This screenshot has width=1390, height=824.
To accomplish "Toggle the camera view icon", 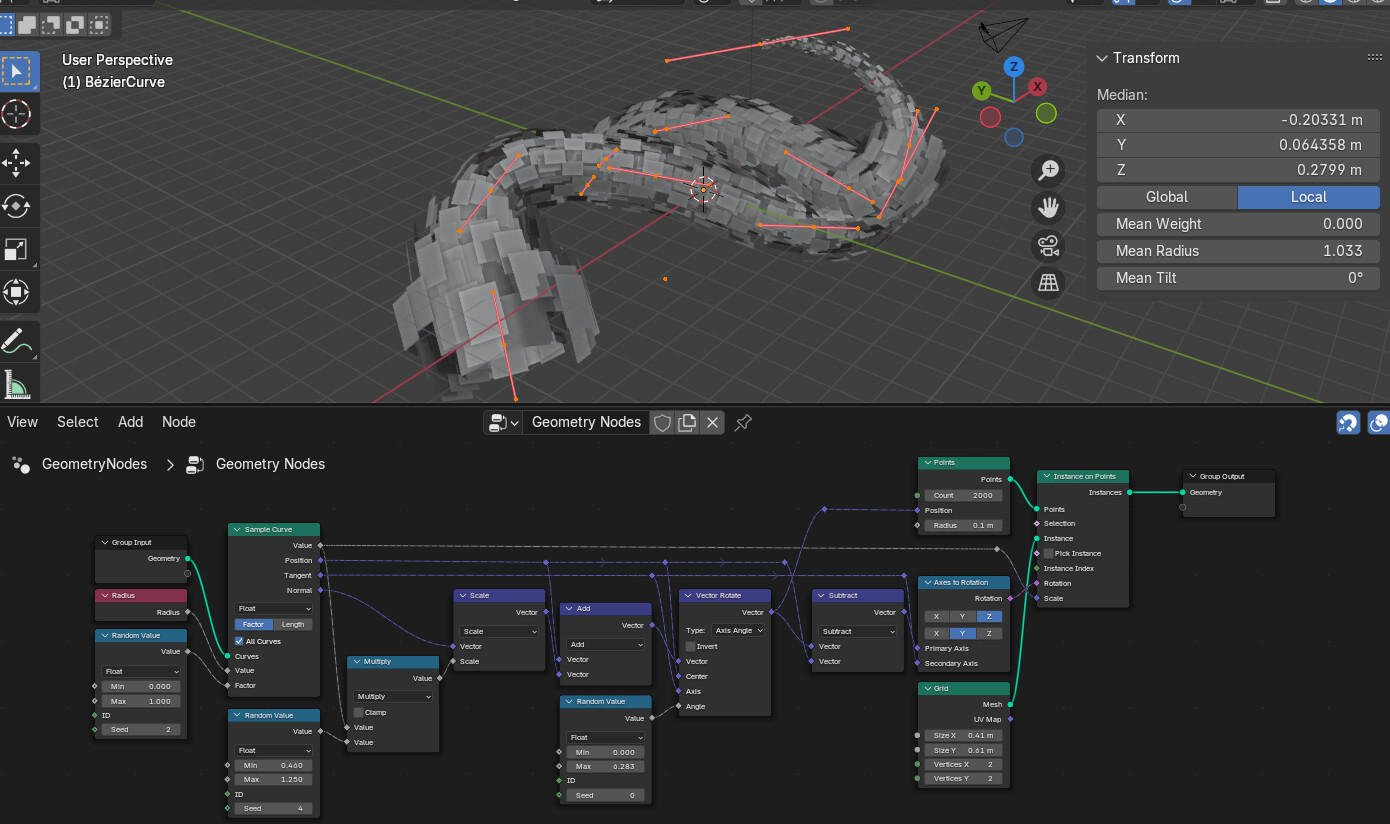I will pyautogui.click(x=1048, y=245).
